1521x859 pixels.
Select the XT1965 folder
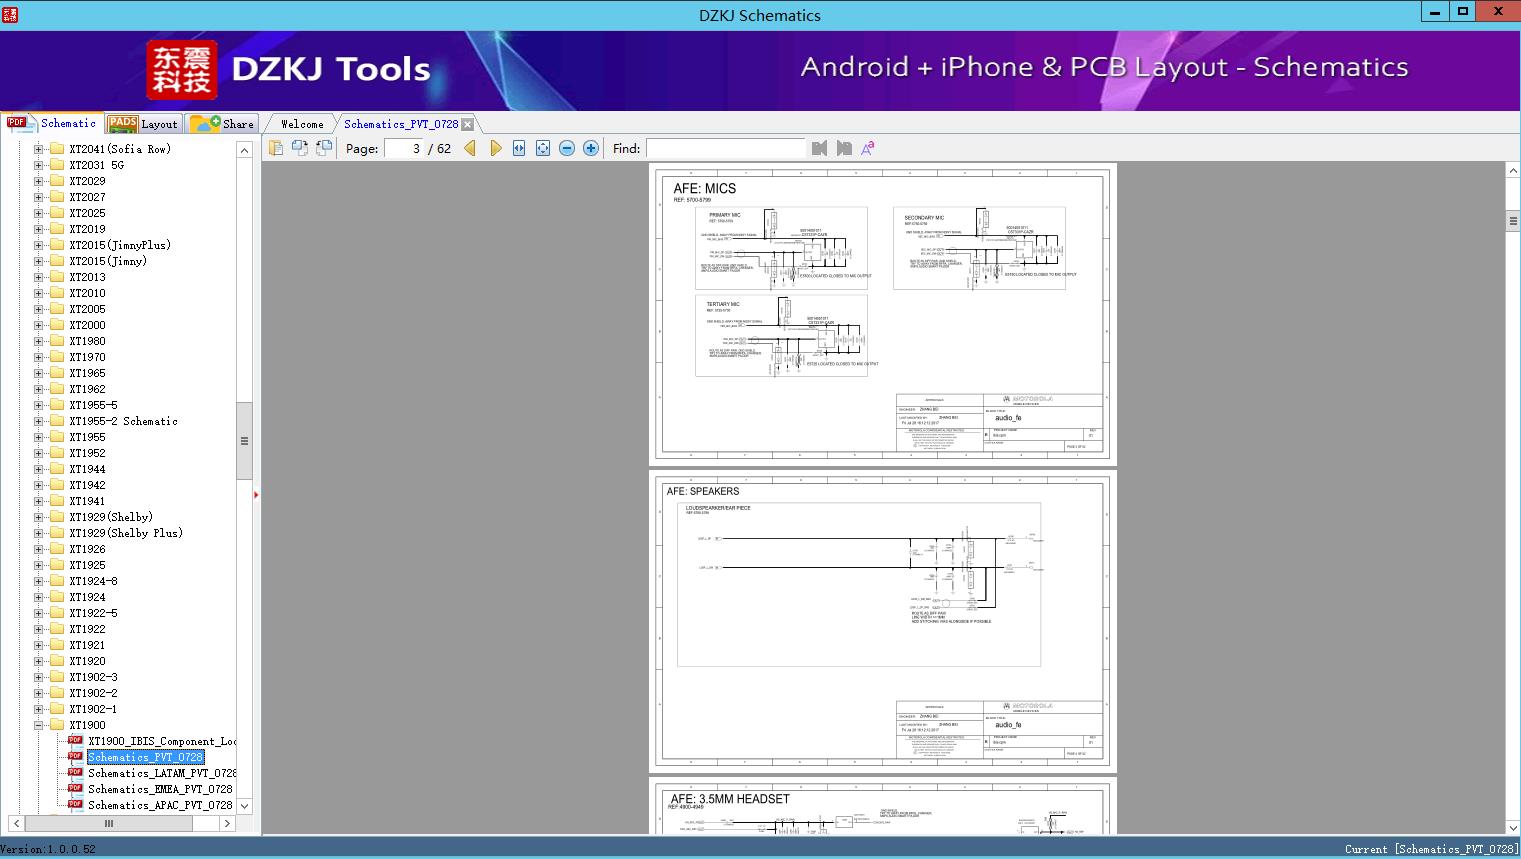pyautogui.click(x=87, y=373)
